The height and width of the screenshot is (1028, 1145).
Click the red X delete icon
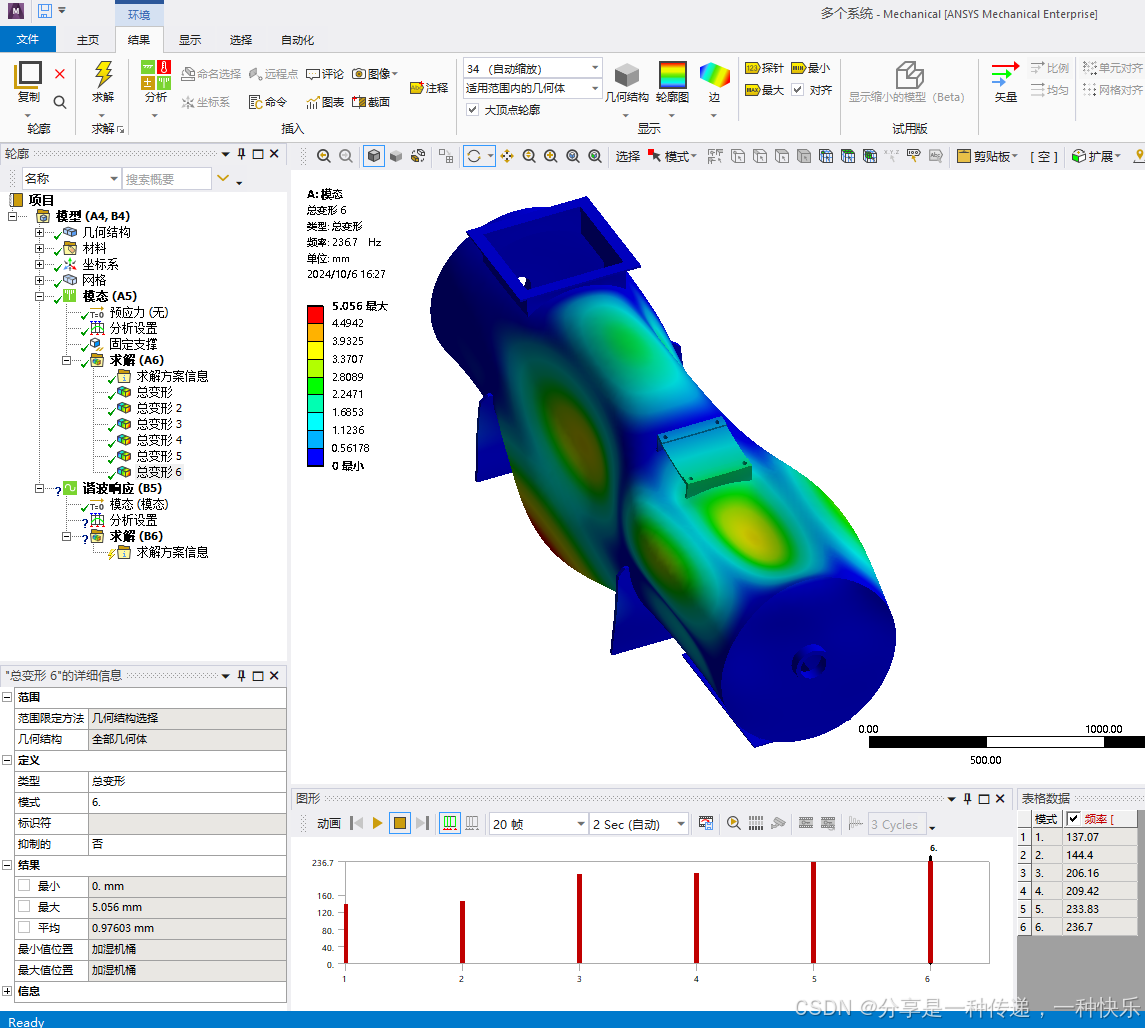tap(60, 74)
